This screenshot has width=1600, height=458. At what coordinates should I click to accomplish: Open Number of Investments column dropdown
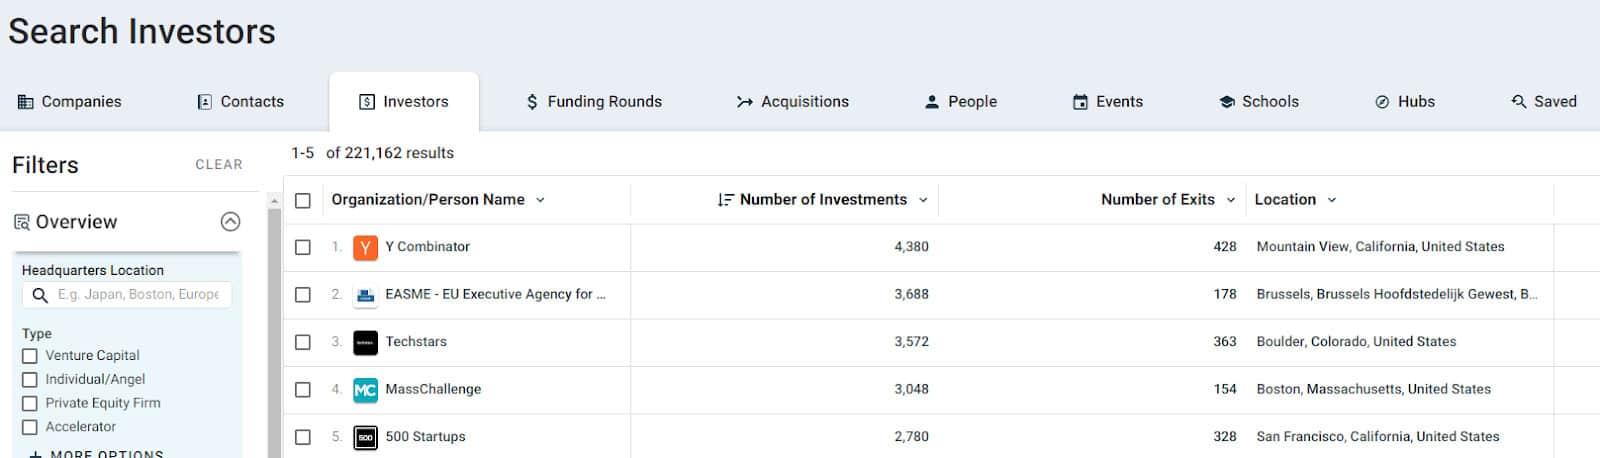click(923, 200)
